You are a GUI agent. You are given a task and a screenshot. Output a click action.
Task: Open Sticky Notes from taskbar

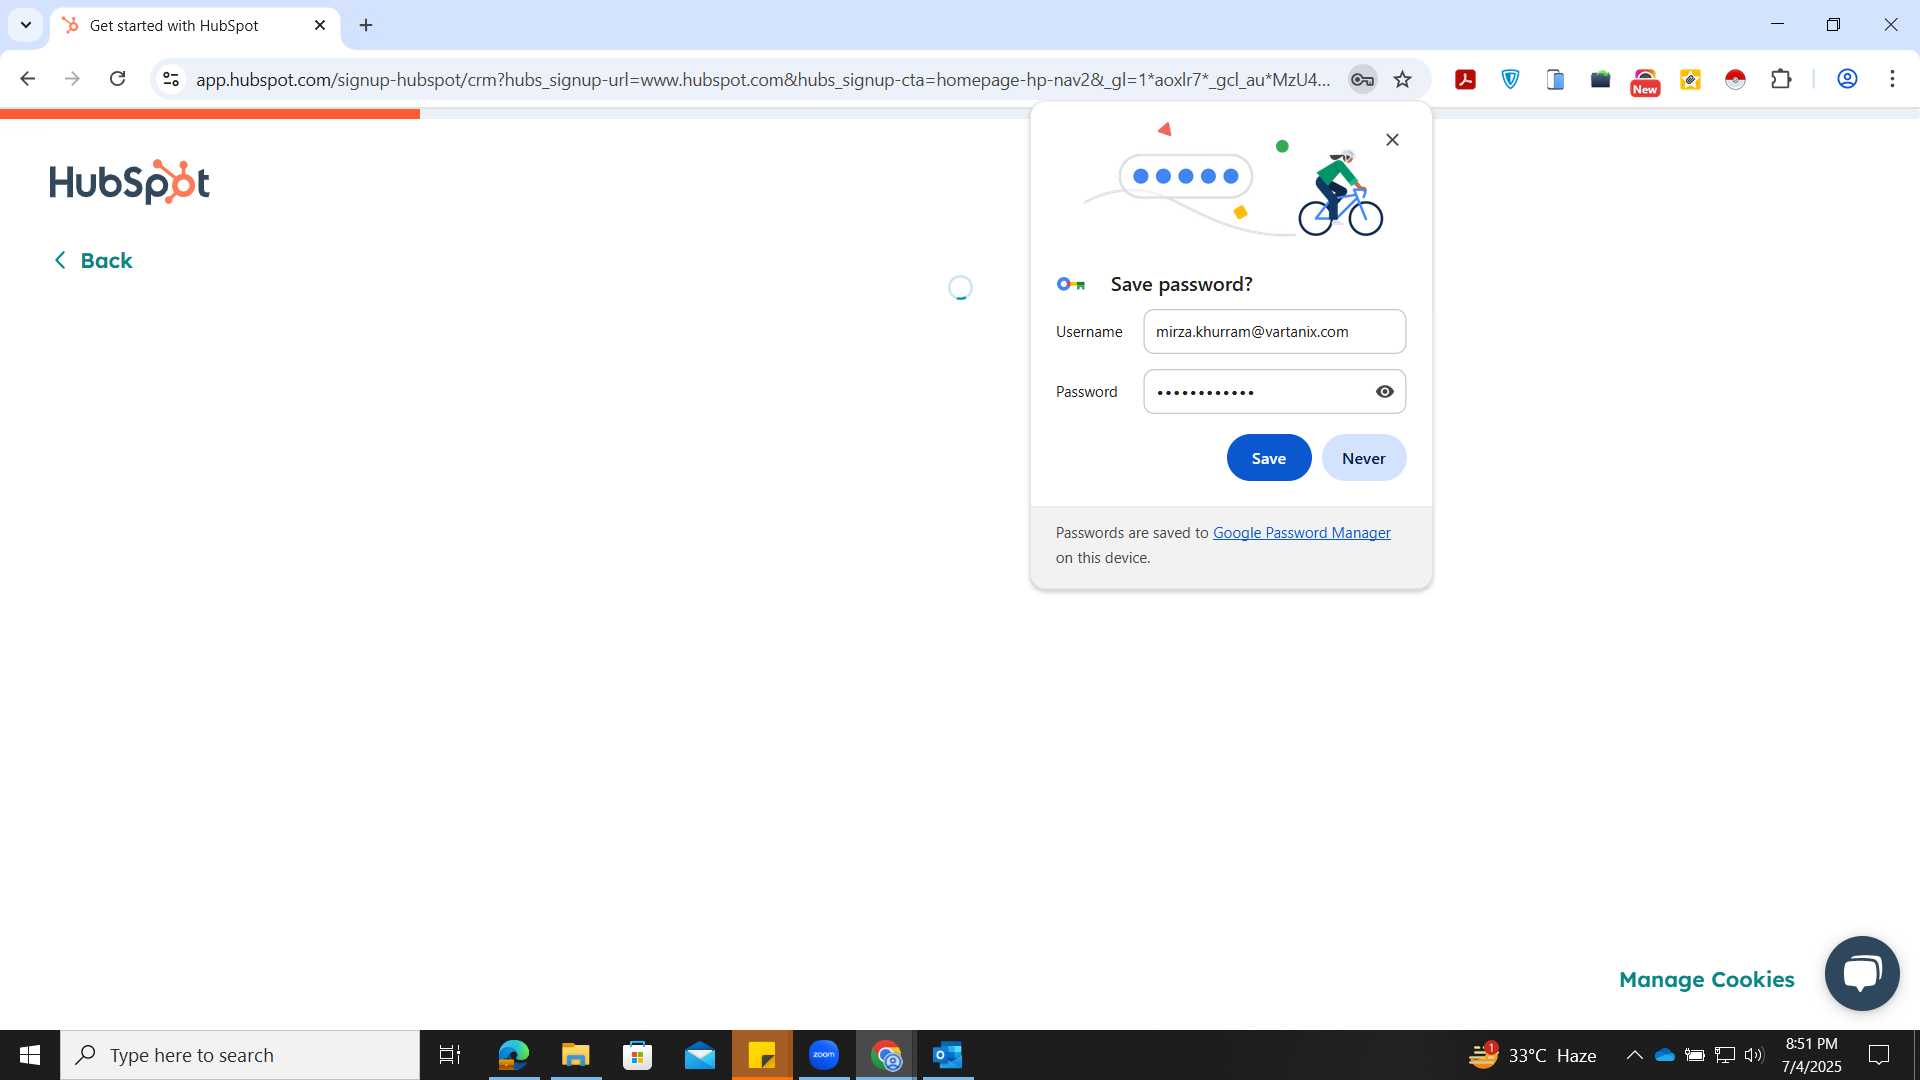(x=762, y=1055)
